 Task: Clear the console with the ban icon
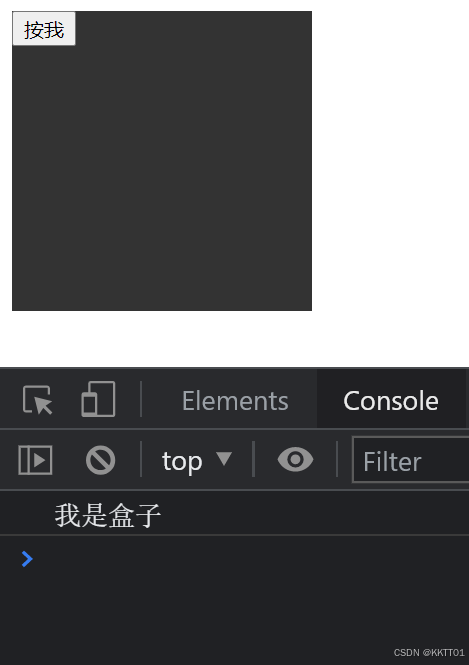click(x=100, y=460)
